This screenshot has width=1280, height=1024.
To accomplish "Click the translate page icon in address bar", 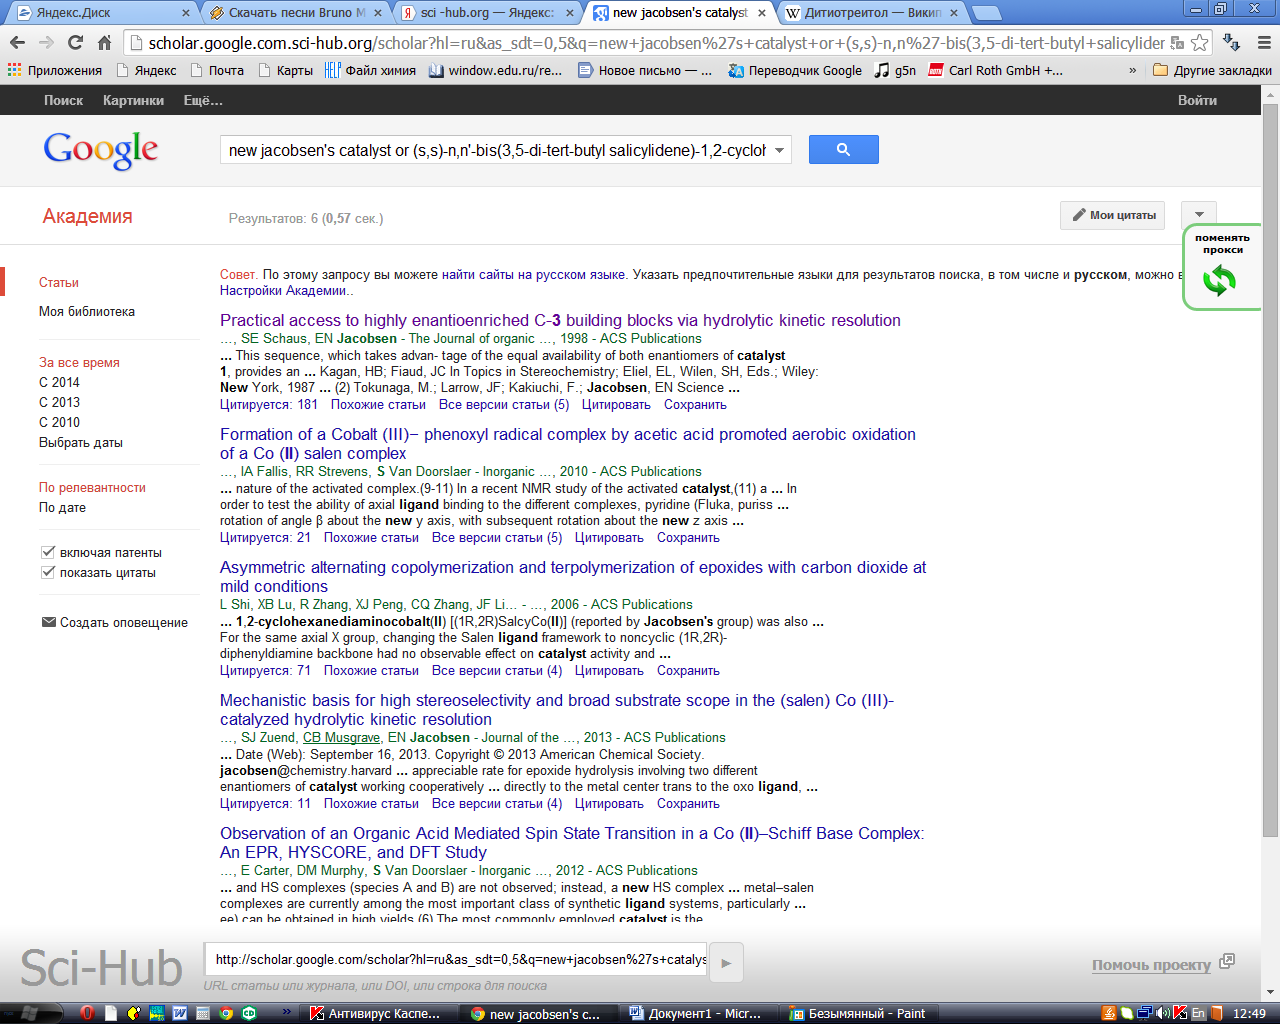I will pos(1177,43).
